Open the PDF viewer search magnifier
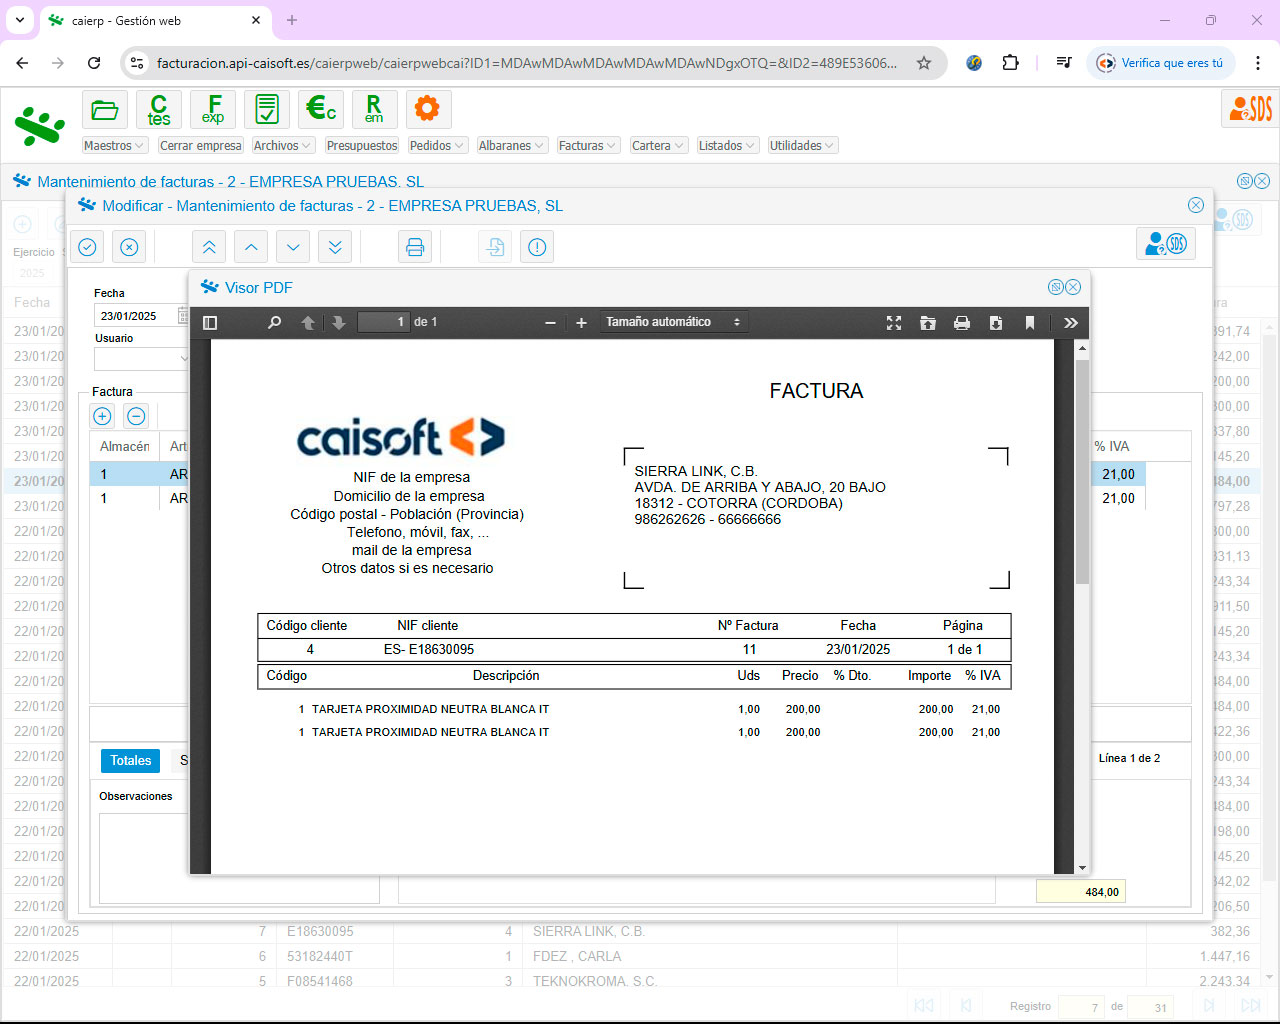Screen dimensions: 1280x1024 [274, 322]
